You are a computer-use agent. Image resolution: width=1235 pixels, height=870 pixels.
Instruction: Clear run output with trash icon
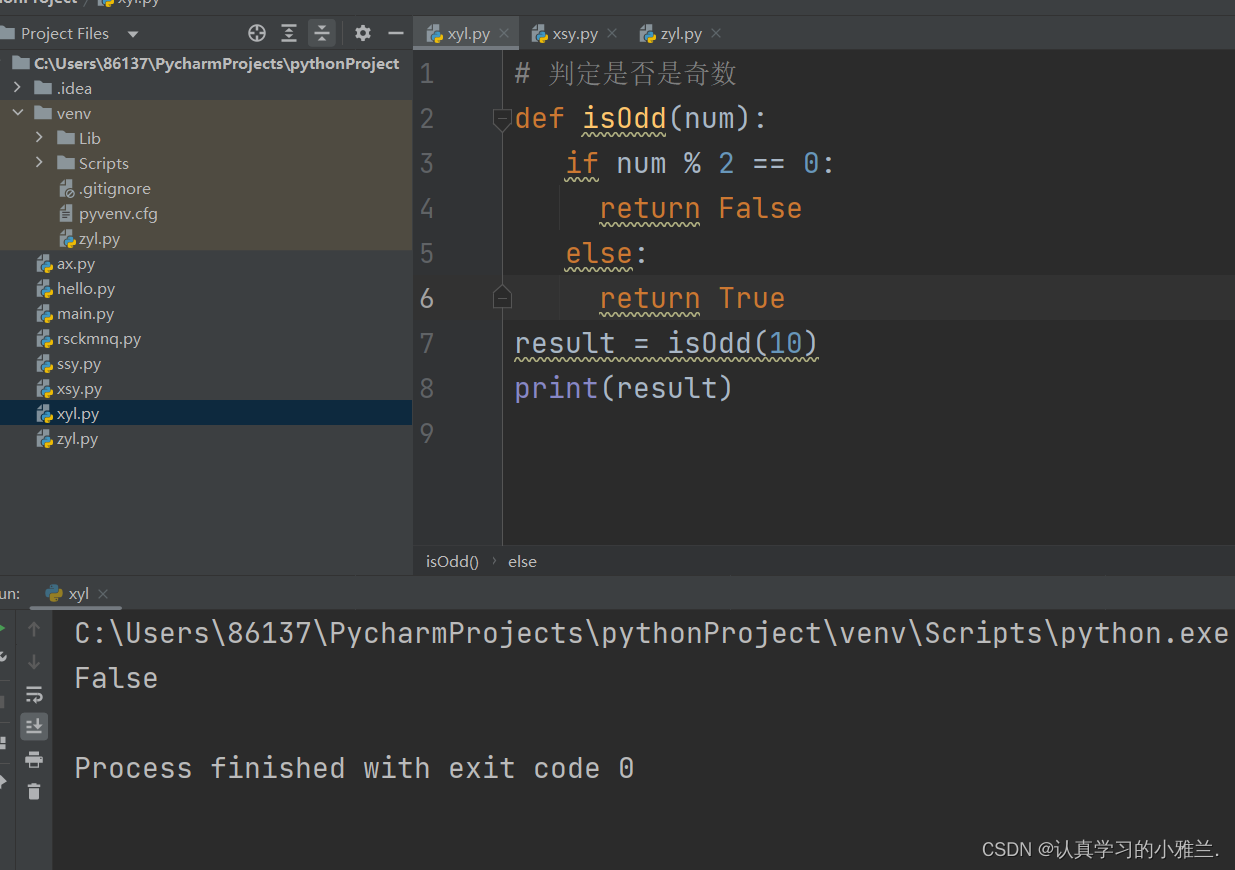[x=34, y=791]
